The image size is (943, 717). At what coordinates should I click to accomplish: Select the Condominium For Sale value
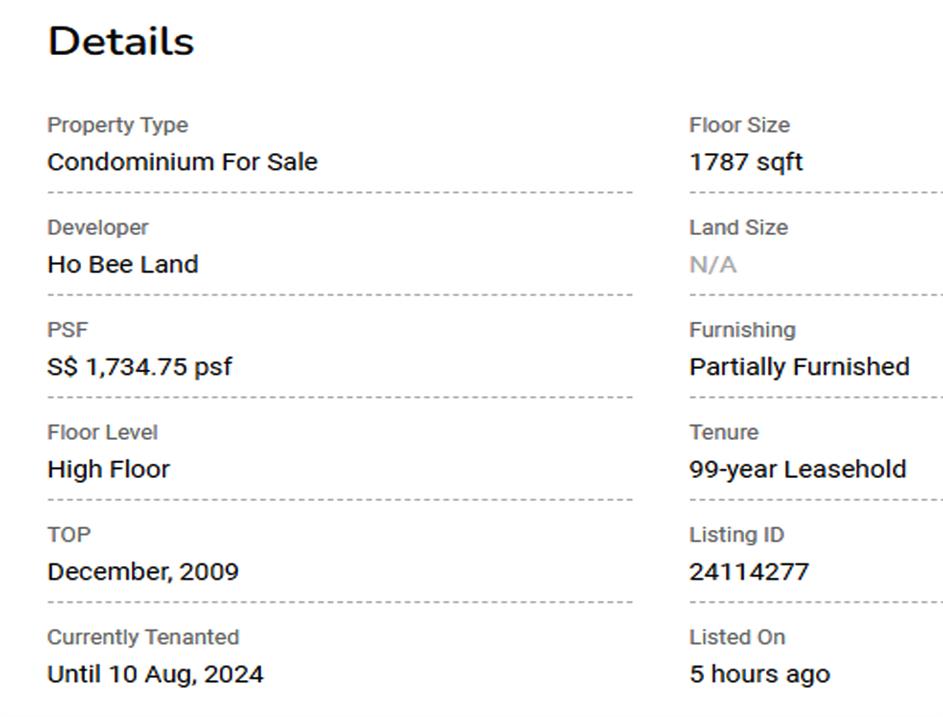click(182, 162)
